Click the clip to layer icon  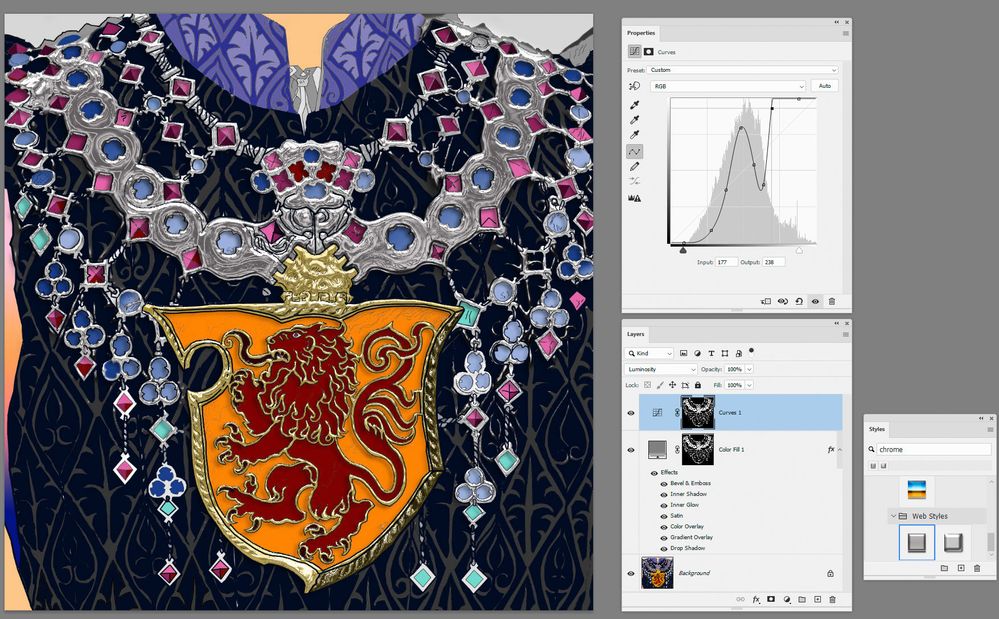[x=766, y=301]
